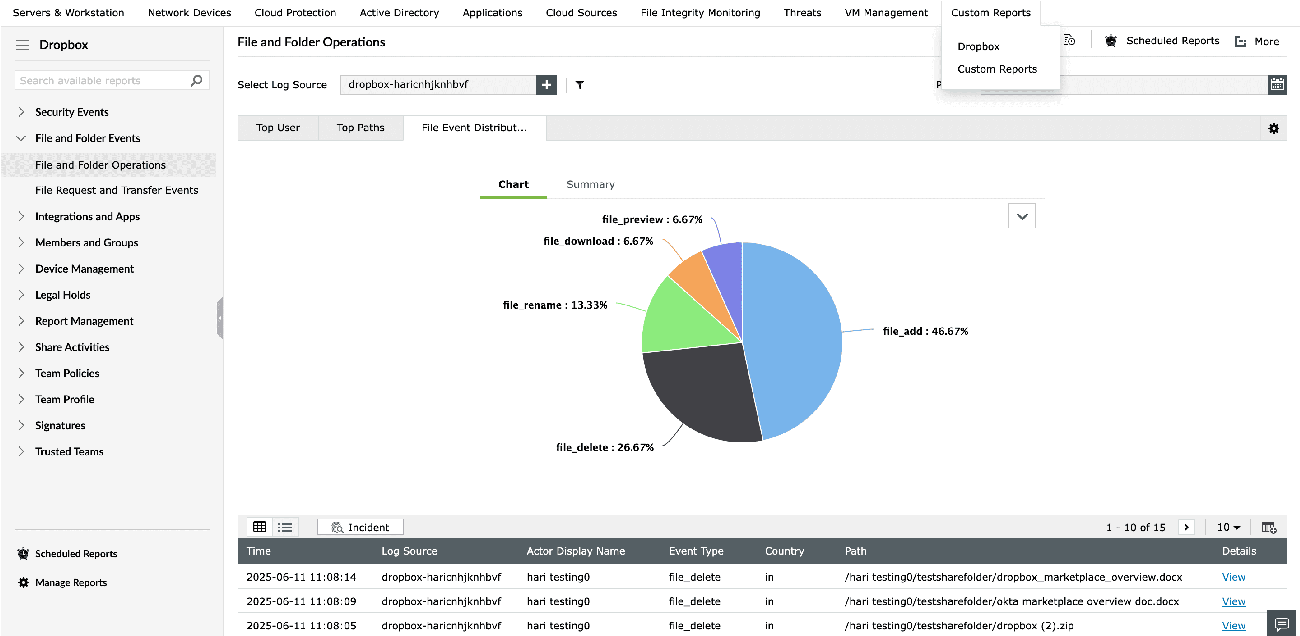Open Active Directory tab

399,13
